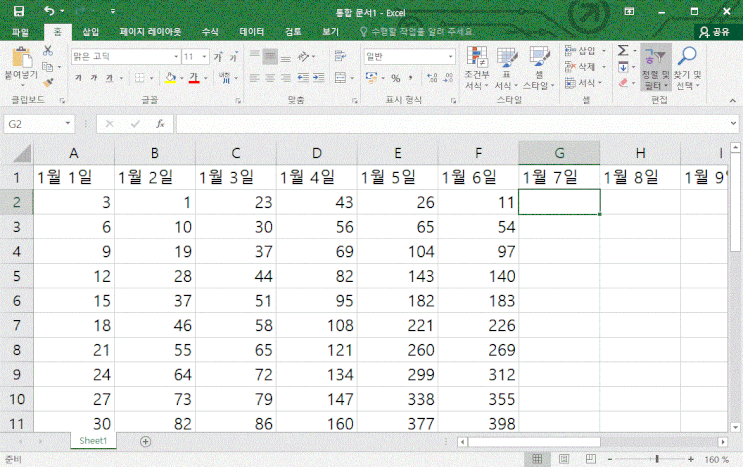The height and width of the screenshot is (467, 743).
Task: Select the Format Painter brush icon
Action: [x=48, y=83]
